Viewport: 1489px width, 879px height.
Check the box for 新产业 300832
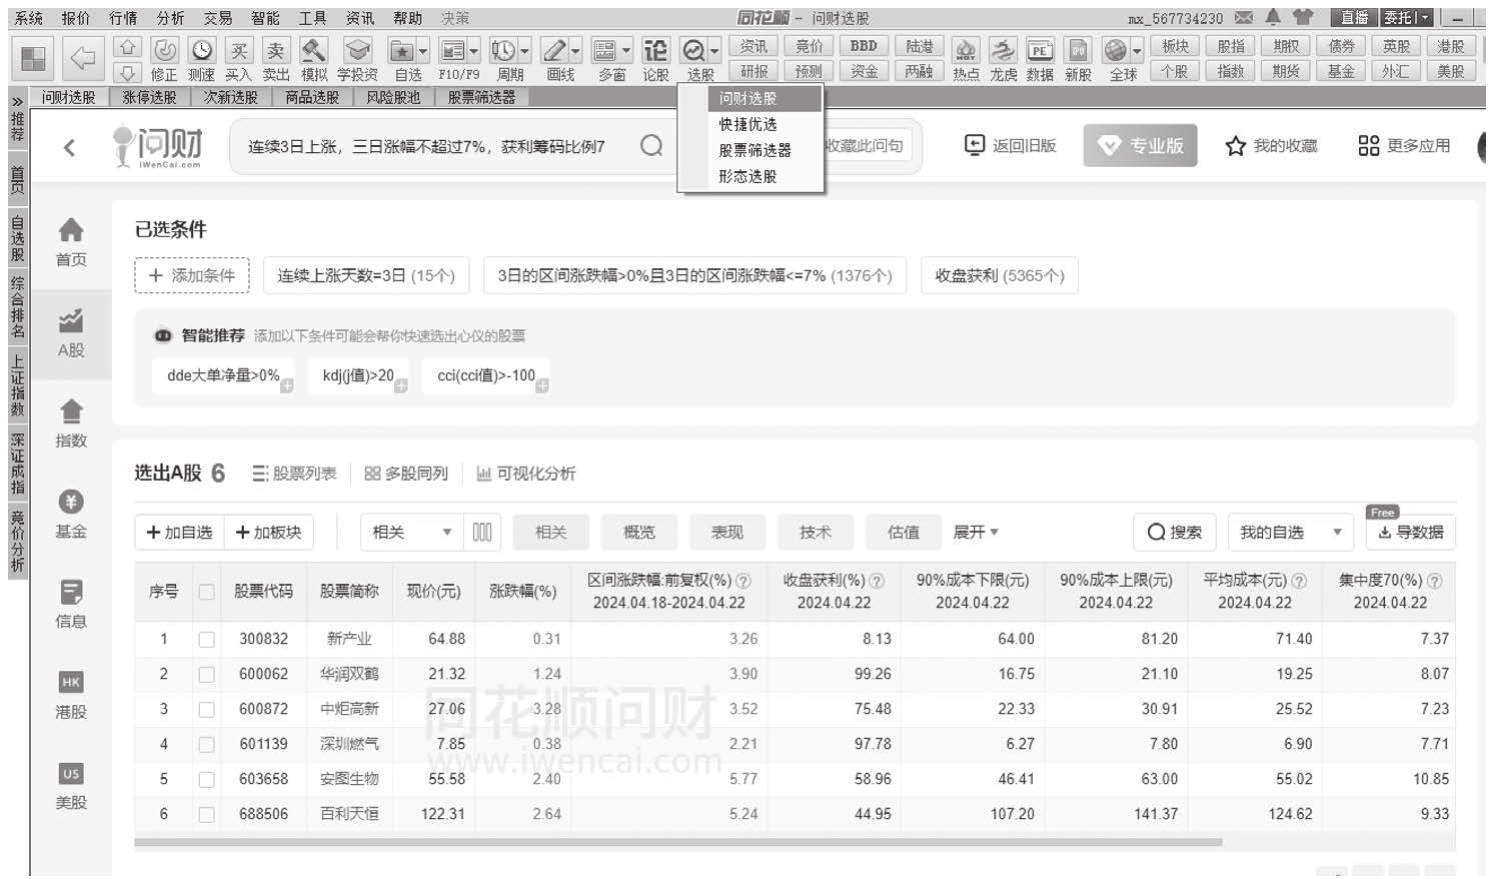[206, 639]
